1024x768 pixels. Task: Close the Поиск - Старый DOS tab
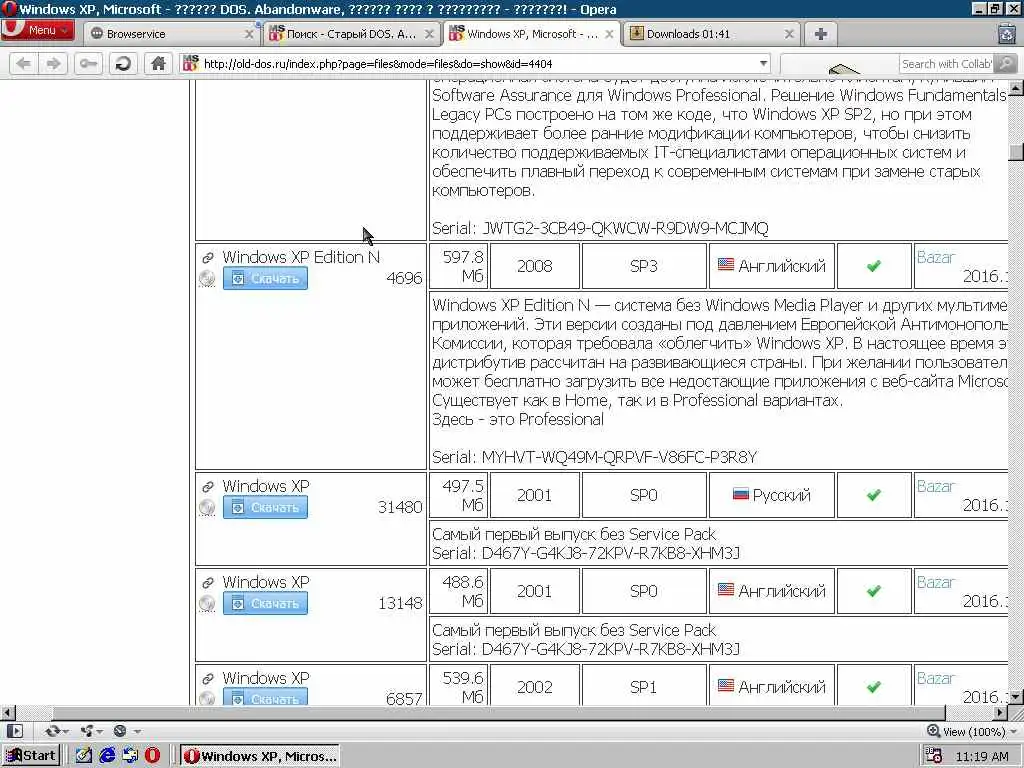tap(429, 34)
